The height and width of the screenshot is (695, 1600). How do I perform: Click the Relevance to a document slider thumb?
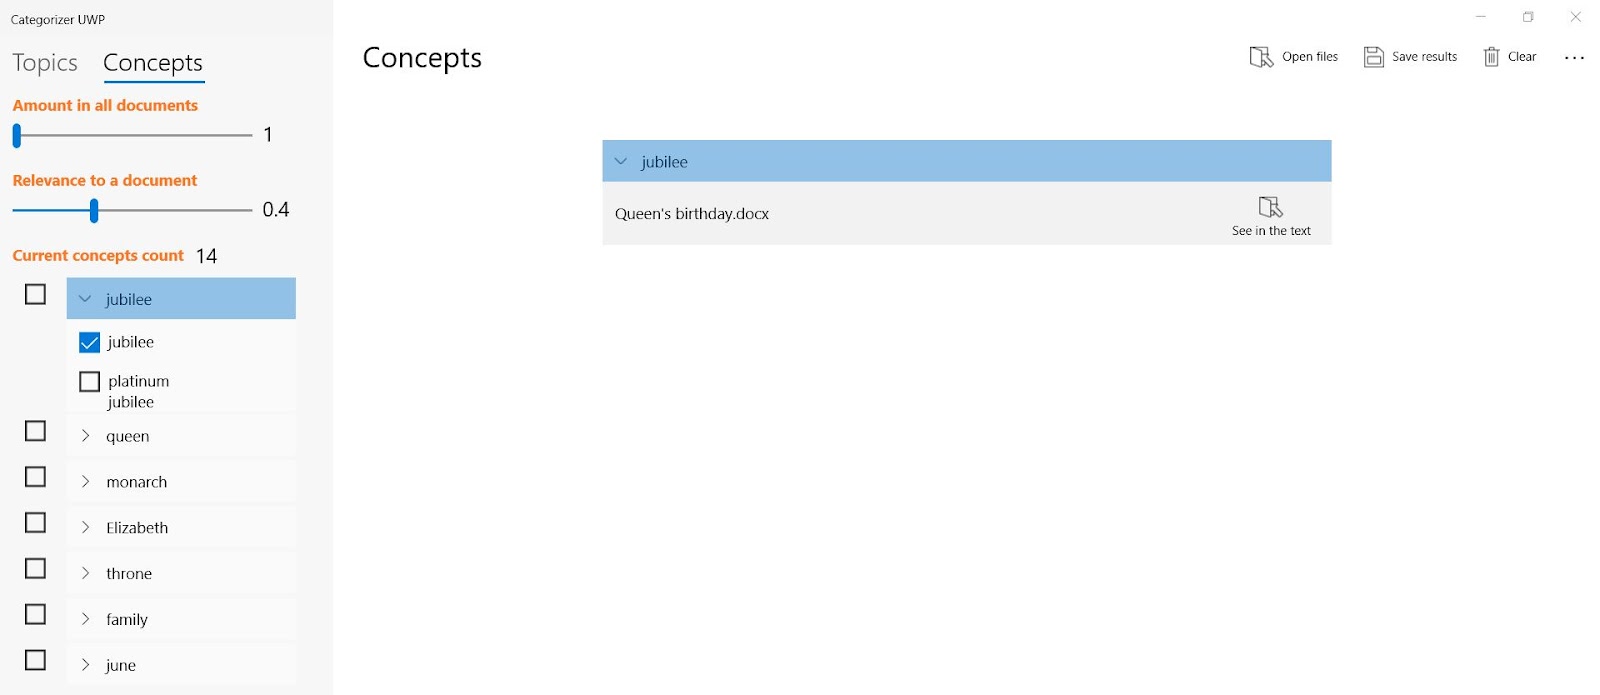pos(94,210)
